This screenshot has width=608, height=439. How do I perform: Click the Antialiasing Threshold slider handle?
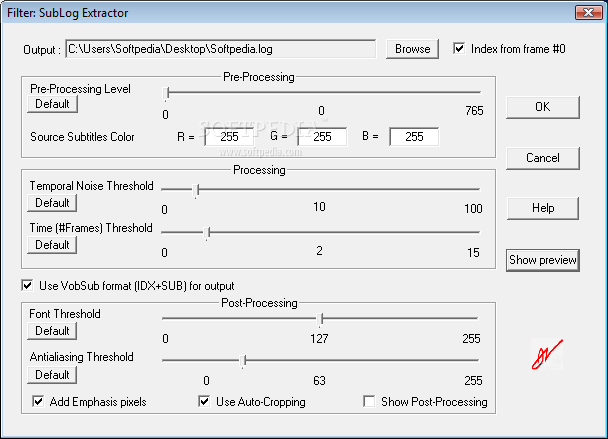click(243, 361)
